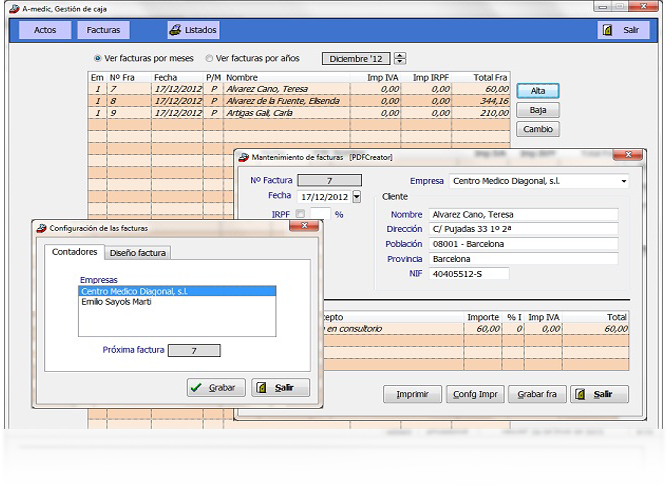Click the door icon on the invoice dialog's Salir
This screenshot has width=668, height=489.
click(x=580, y=394)
